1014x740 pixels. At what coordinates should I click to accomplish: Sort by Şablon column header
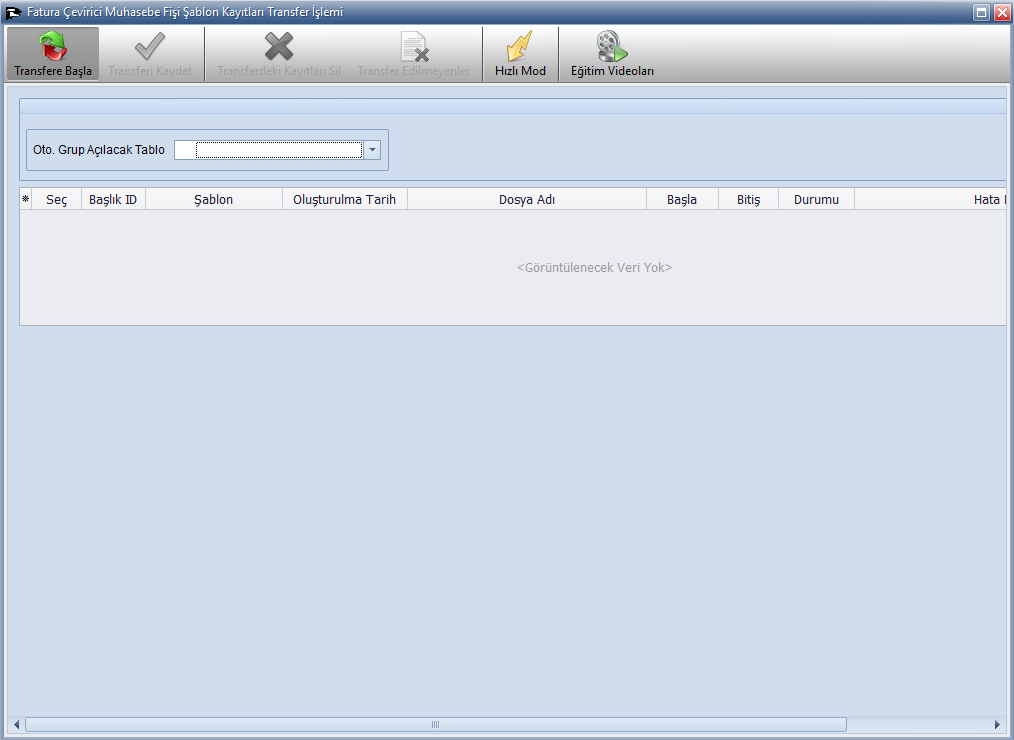point(214,199)
